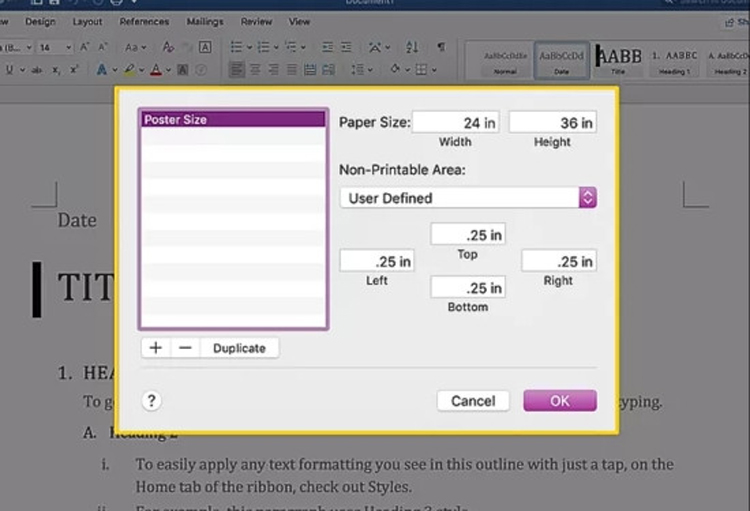
Task: Click Strikethrough icon in ribbon
Action: (x=36, y=70)
